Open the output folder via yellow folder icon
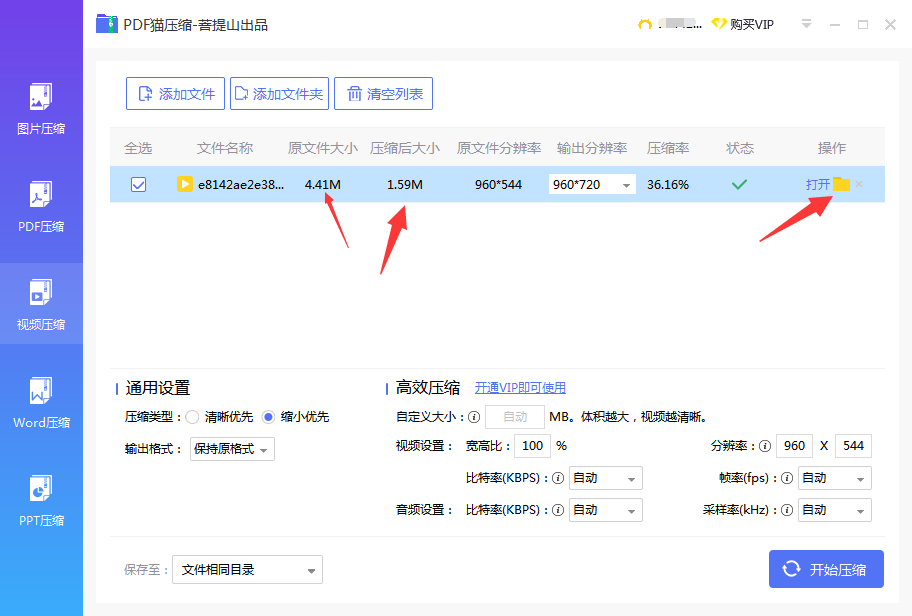The width and height of the screenshot is (912, 616). (841, 184)
